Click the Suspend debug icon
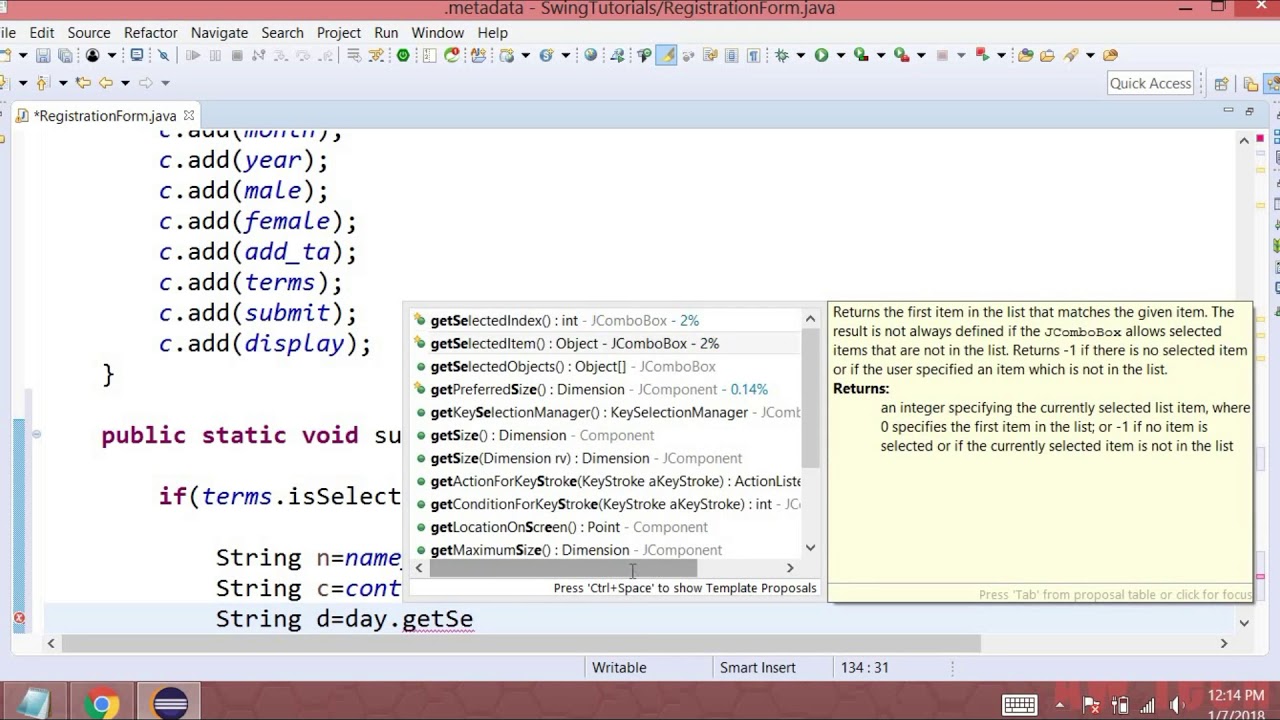This screenshot has width=1280, height=720. coord(215,55)
